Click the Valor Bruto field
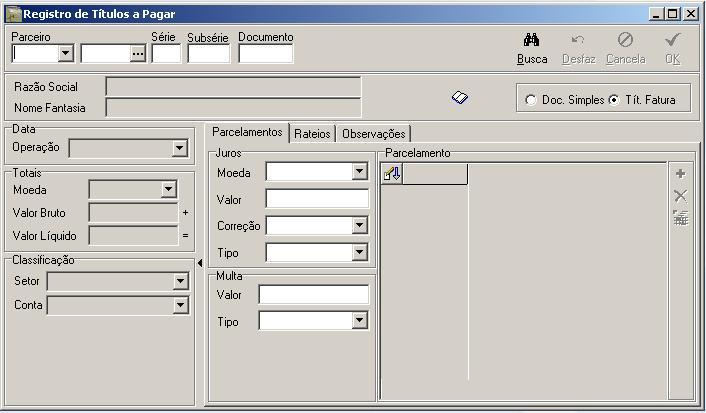Image resolution: width=706 pixels, height=413 pixels. click(x=134, y=213)
